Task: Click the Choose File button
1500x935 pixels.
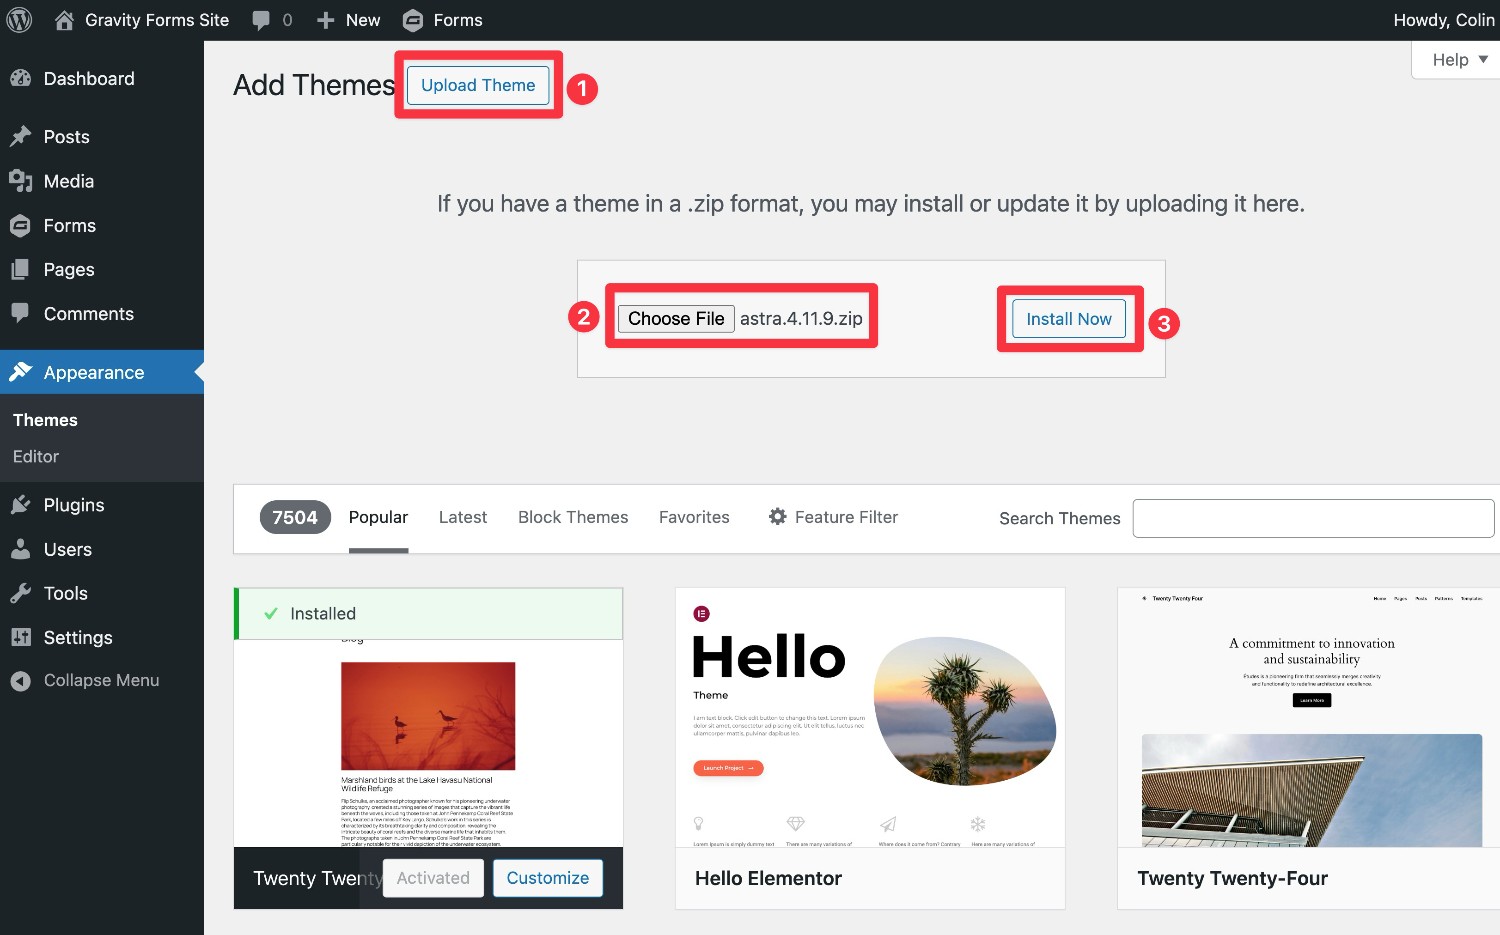Action: pyautogui.click(x=676, y=318)
